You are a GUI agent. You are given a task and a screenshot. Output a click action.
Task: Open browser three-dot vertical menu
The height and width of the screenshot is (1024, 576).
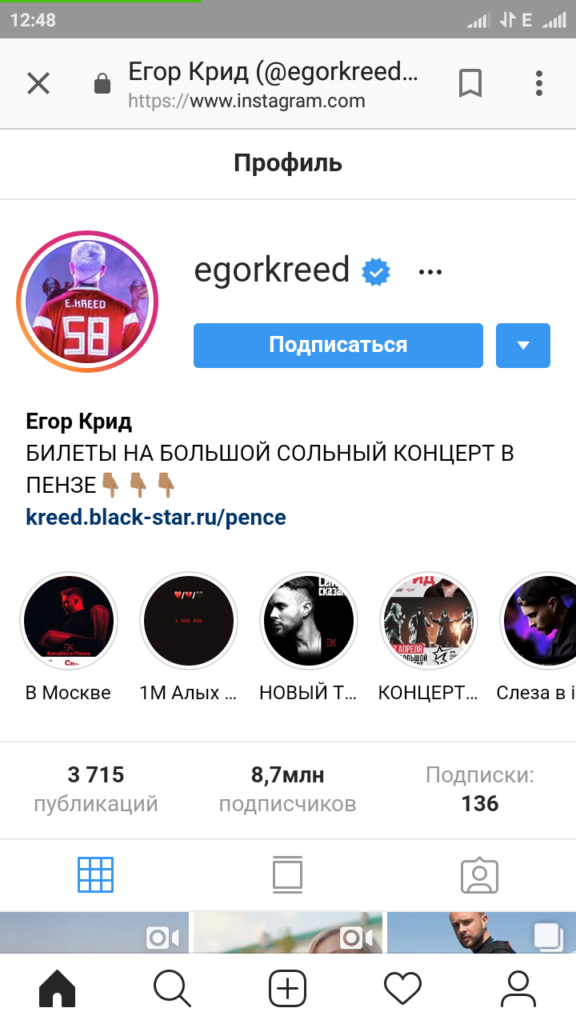pyautogui.click(x=539, y=84)
